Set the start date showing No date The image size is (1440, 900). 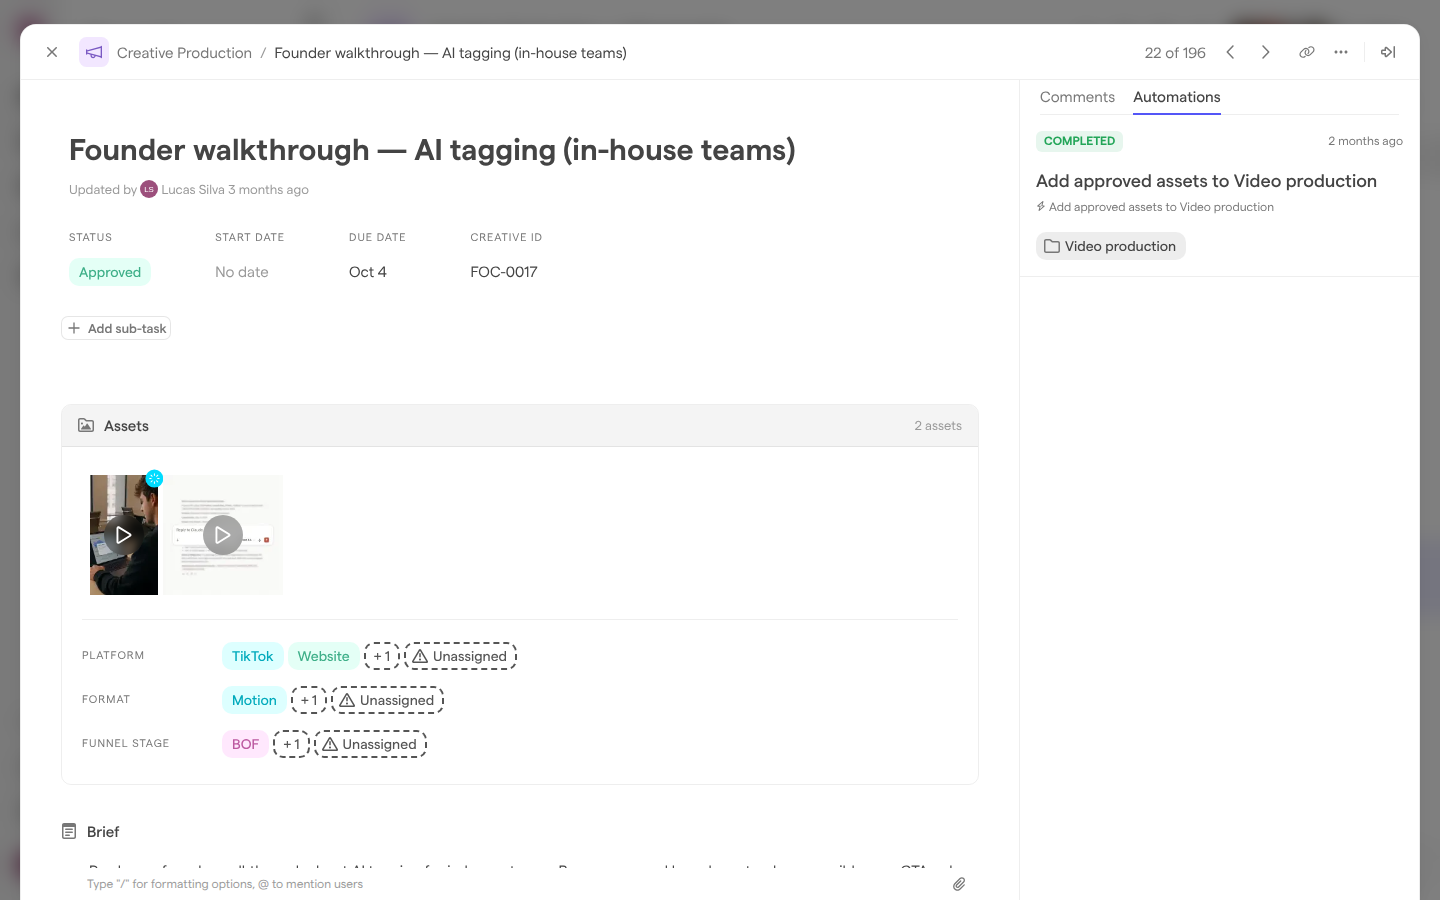pos(242,272)
